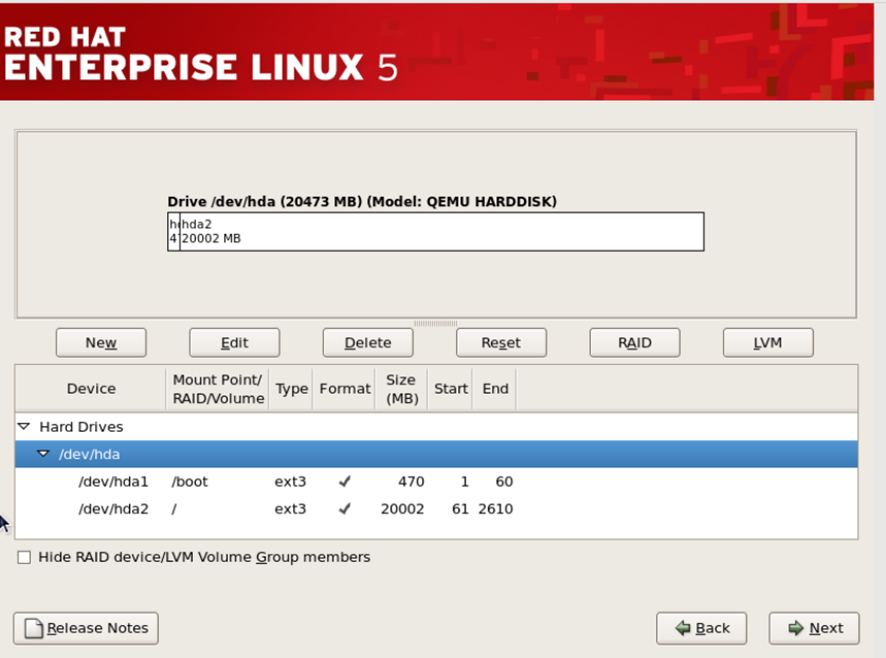
Task: Click the small hda1 segment in drive diagram
Action: pyautogui.click(x=173, y=232)
